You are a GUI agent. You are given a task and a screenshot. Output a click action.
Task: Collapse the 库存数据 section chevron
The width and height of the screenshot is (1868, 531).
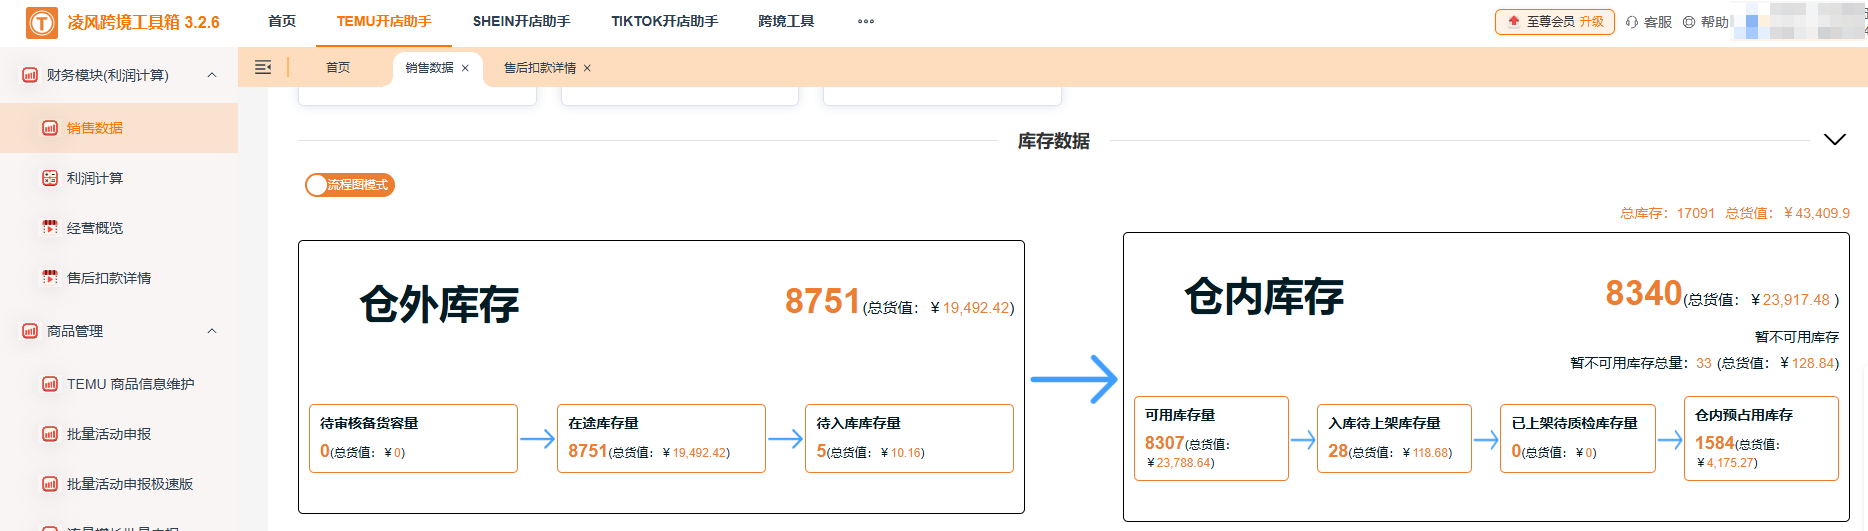(1835, 140)
